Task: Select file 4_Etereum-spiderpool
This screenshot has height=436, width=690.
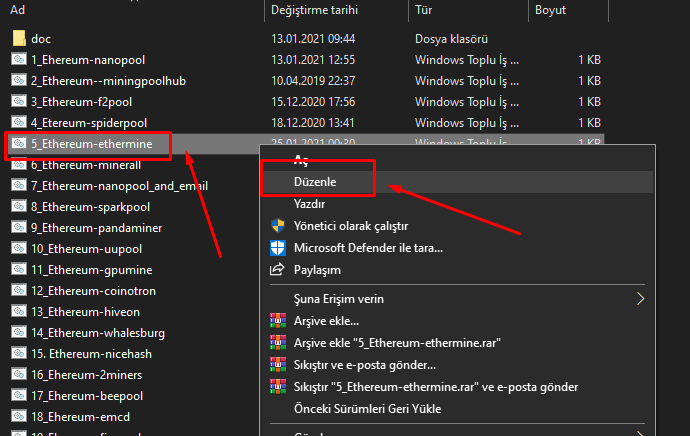Action: (x=89, y=123)
